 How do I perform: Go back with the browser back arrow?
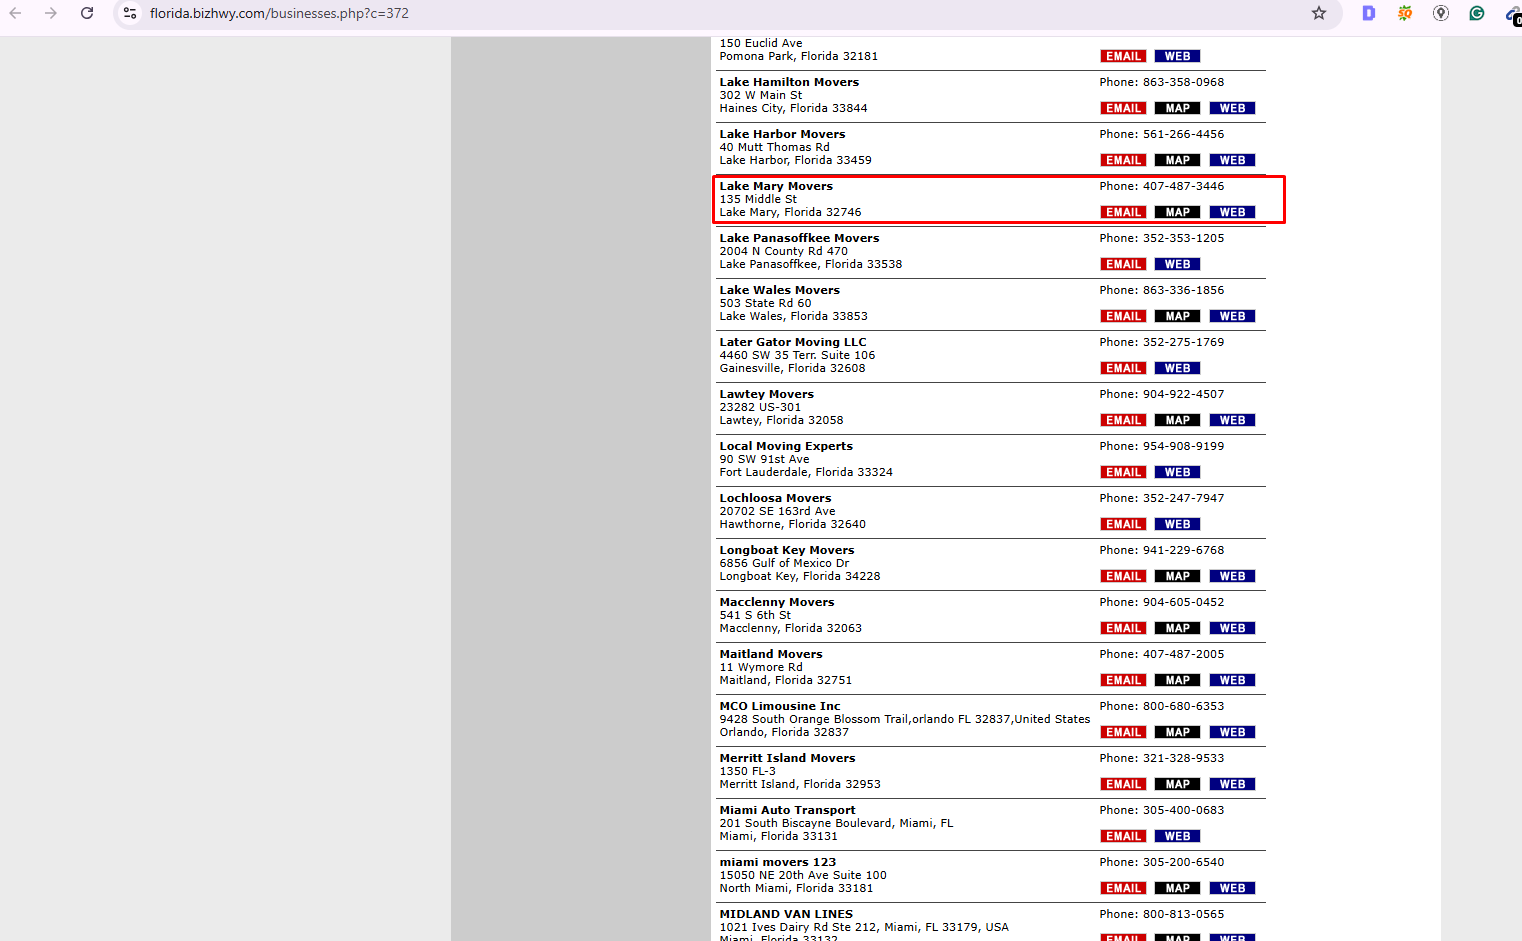(15, 13)
